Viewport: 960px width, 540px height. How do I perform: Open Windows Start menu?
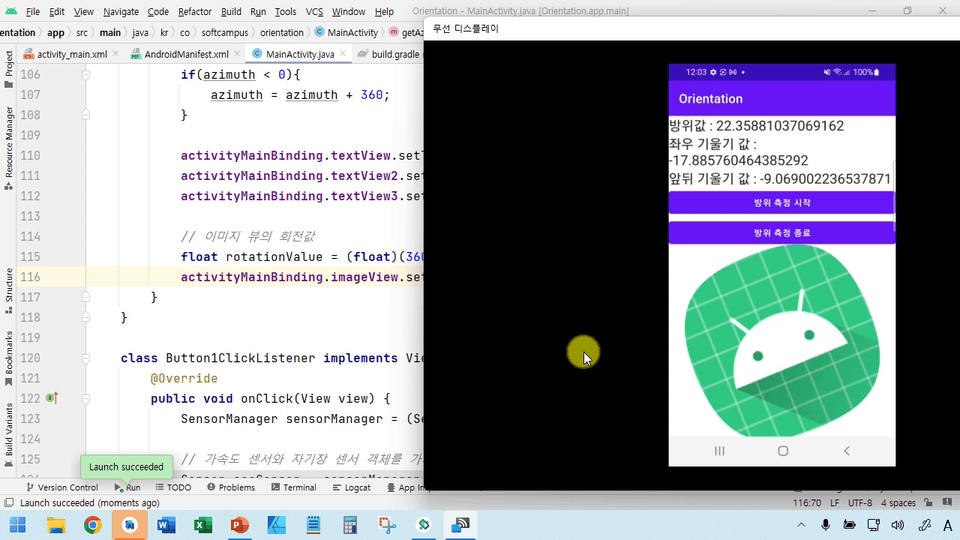point(18,525)
